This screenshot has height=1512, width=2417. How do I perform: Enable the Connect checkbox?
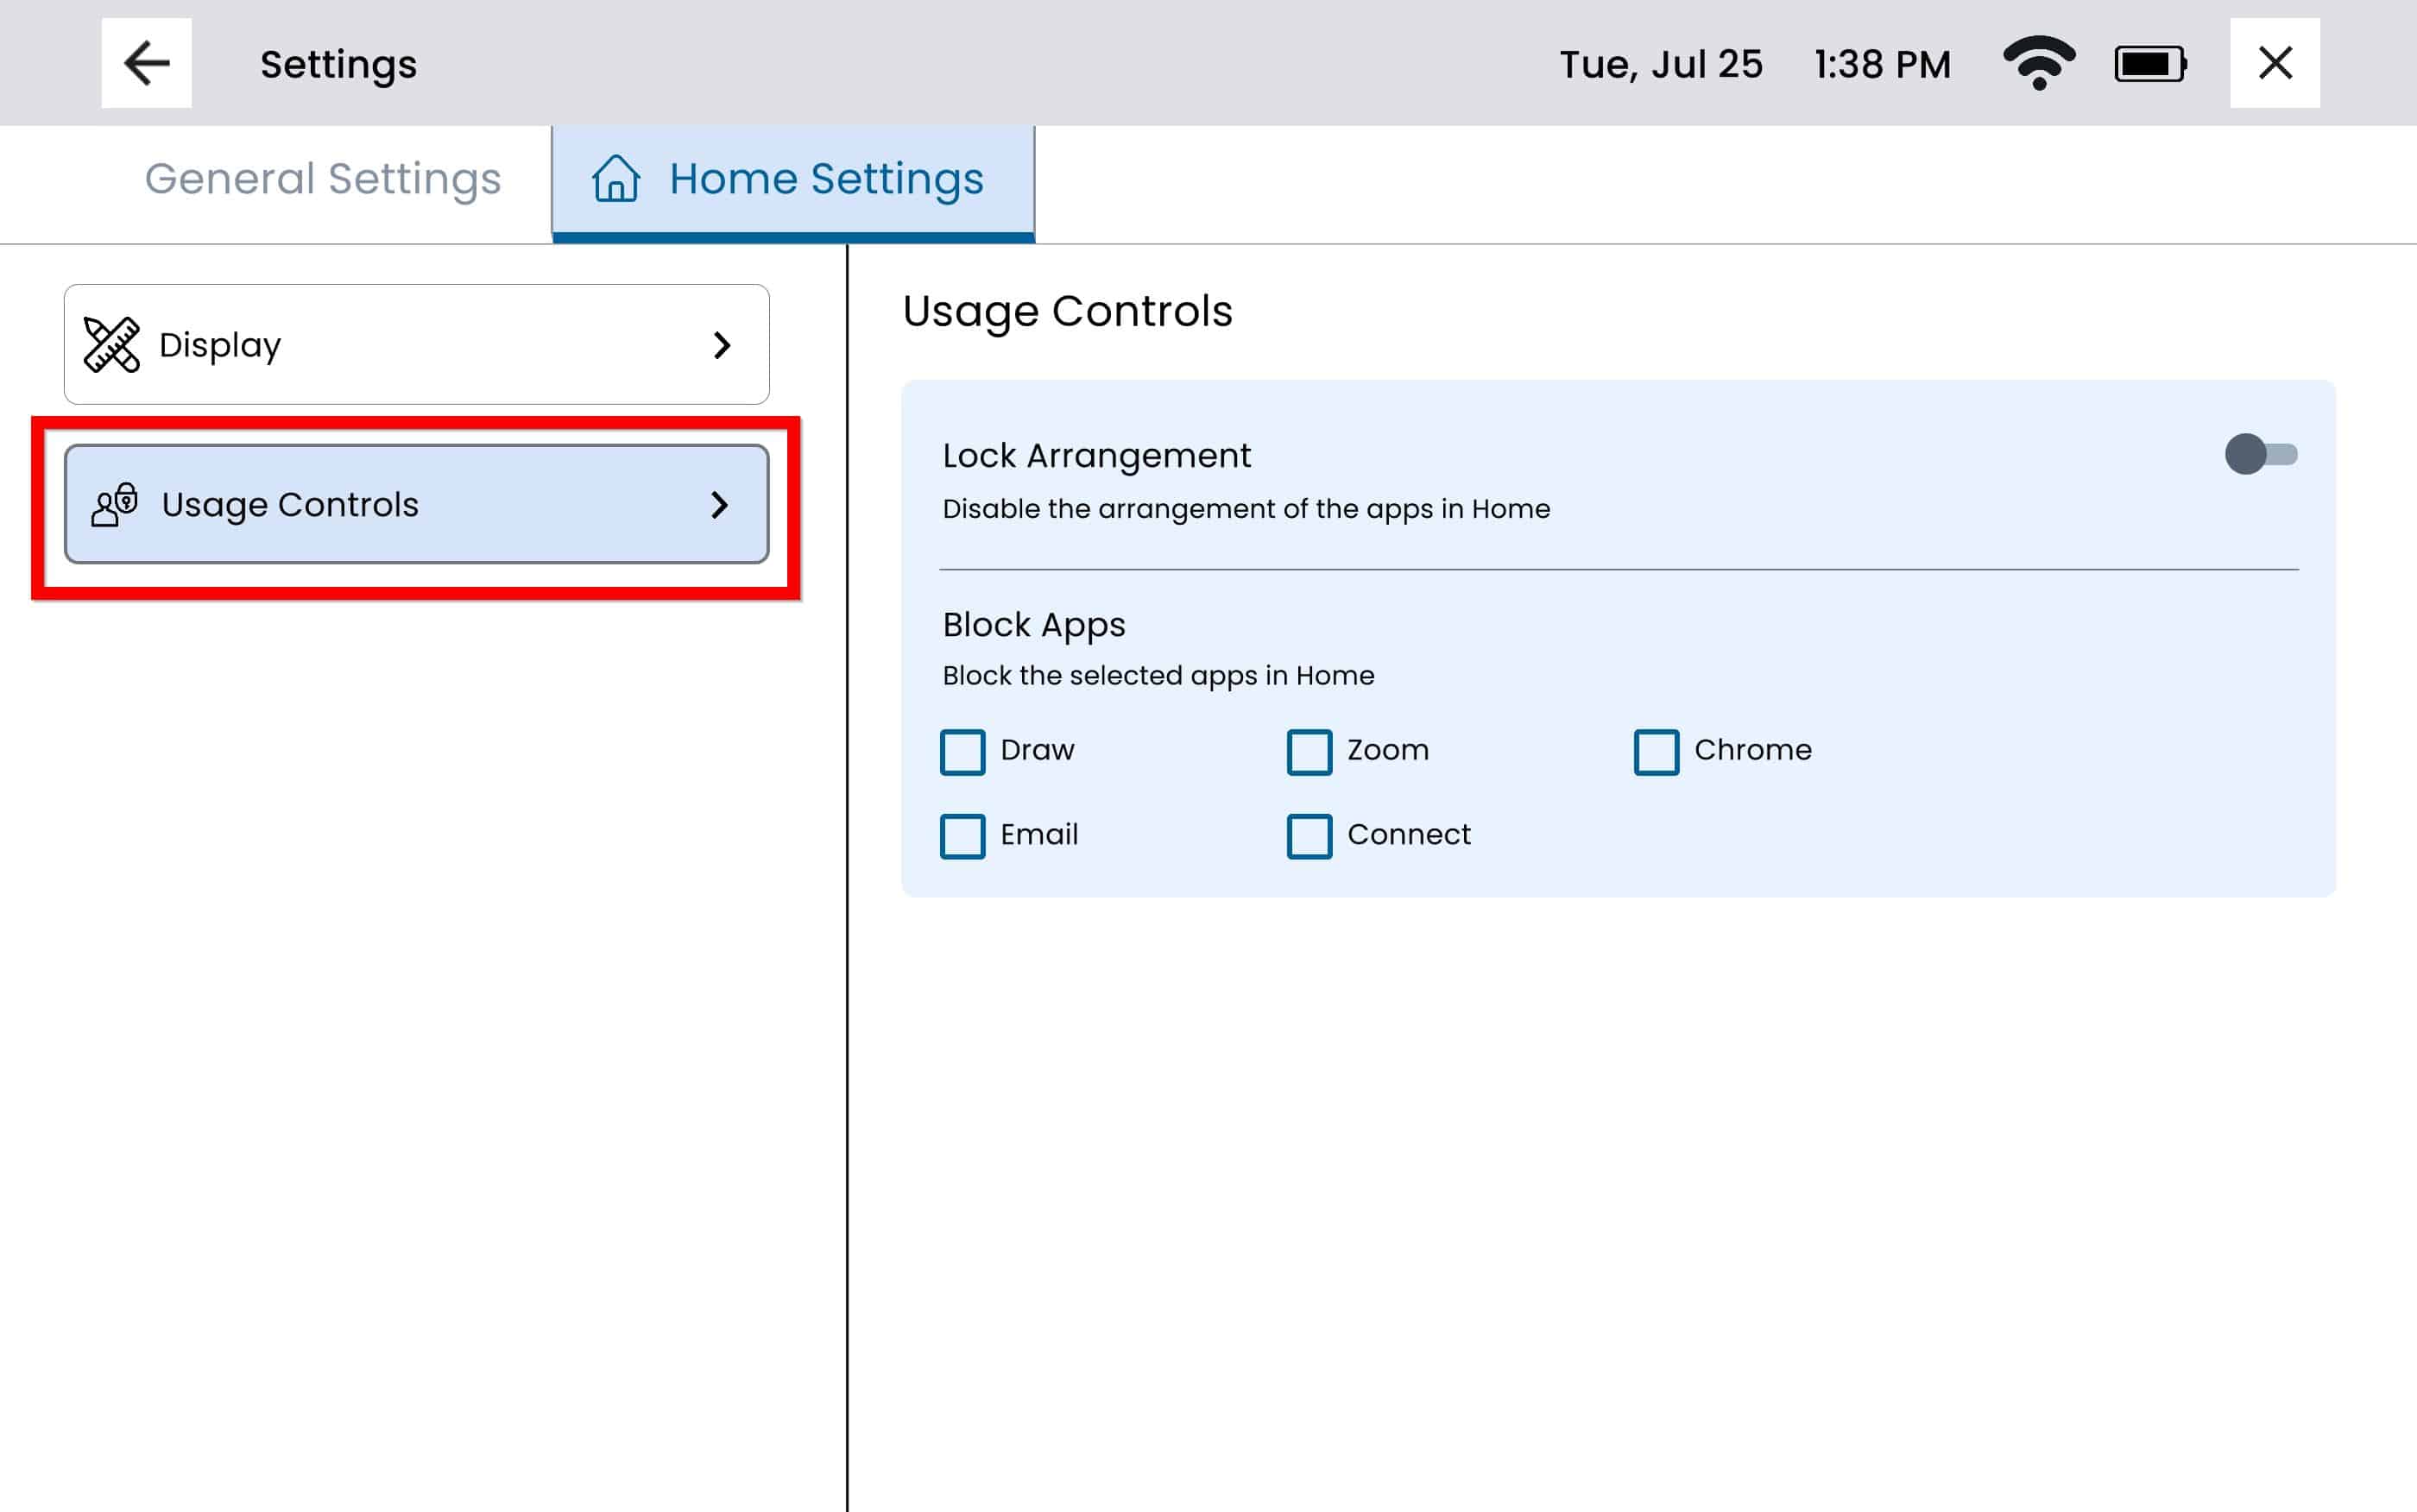click(1309, 836)
